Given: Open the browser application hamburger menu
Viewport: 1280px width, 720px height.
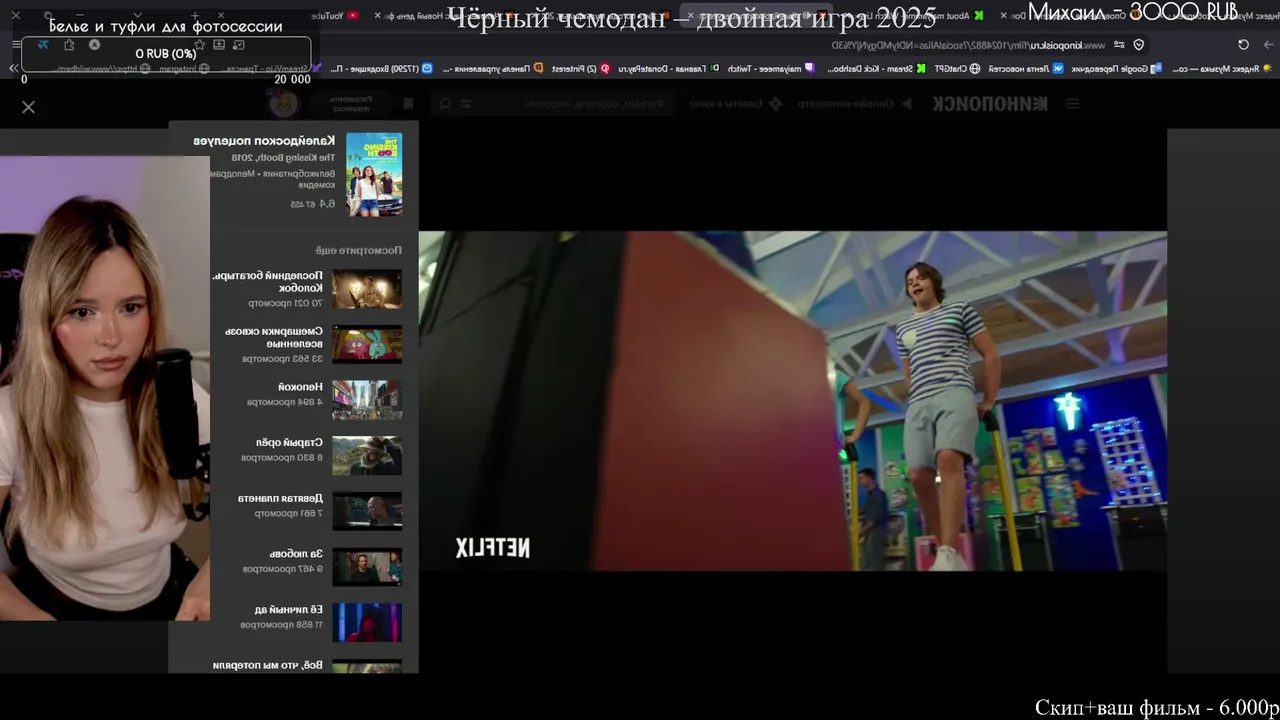Looking at the screenshot, I should point(17,45).
